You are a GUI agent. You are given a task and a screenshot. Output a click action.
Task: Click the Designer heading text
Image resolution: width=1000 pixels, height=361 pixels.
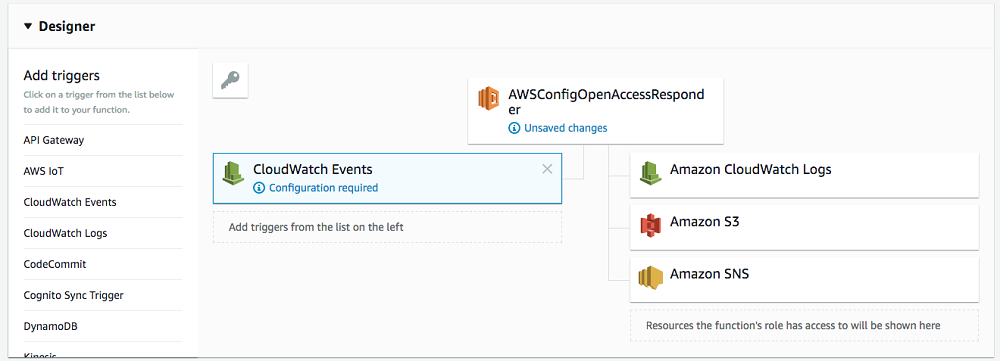(x=67, y=27)
